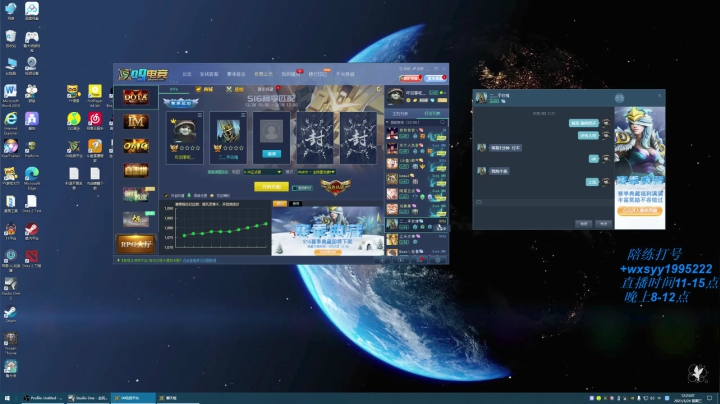Image resolution: width=720 pixels, height=404 pixels.
Task: Click the first locked 封 team slot
Action: pos(315,138)
